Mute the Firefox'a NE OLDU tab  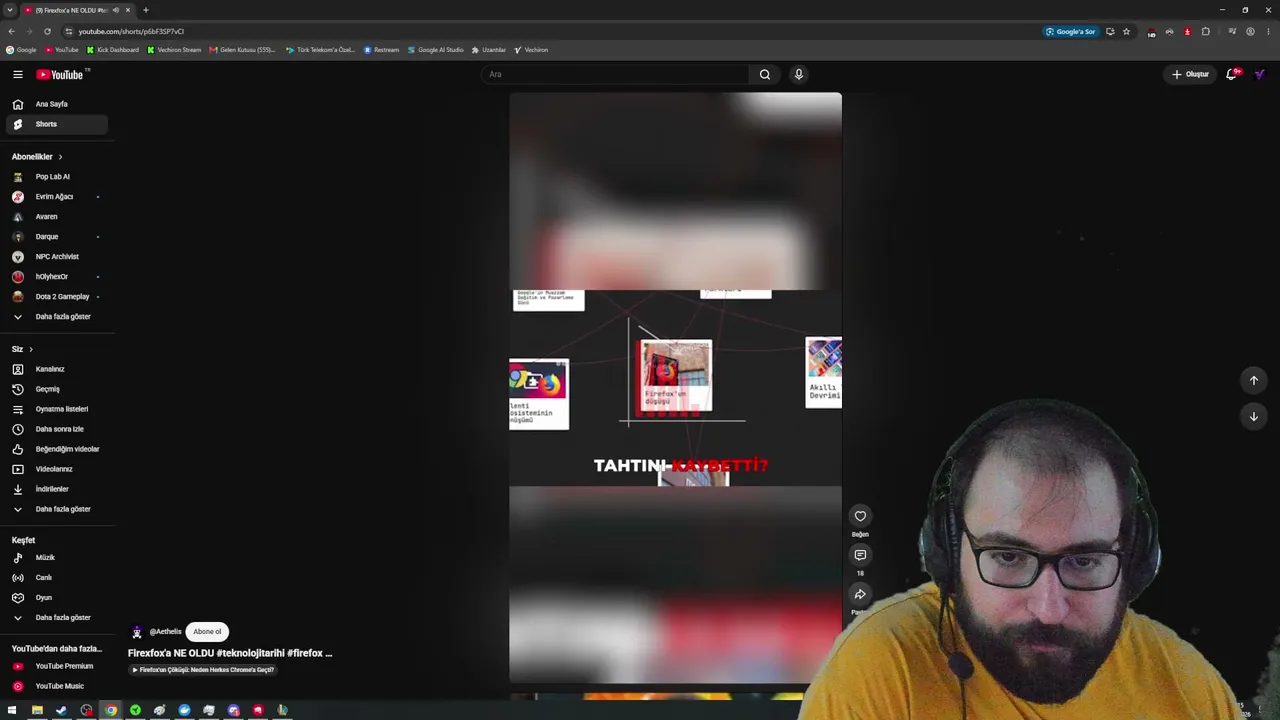pyautogui.click(x=116, y=10)
